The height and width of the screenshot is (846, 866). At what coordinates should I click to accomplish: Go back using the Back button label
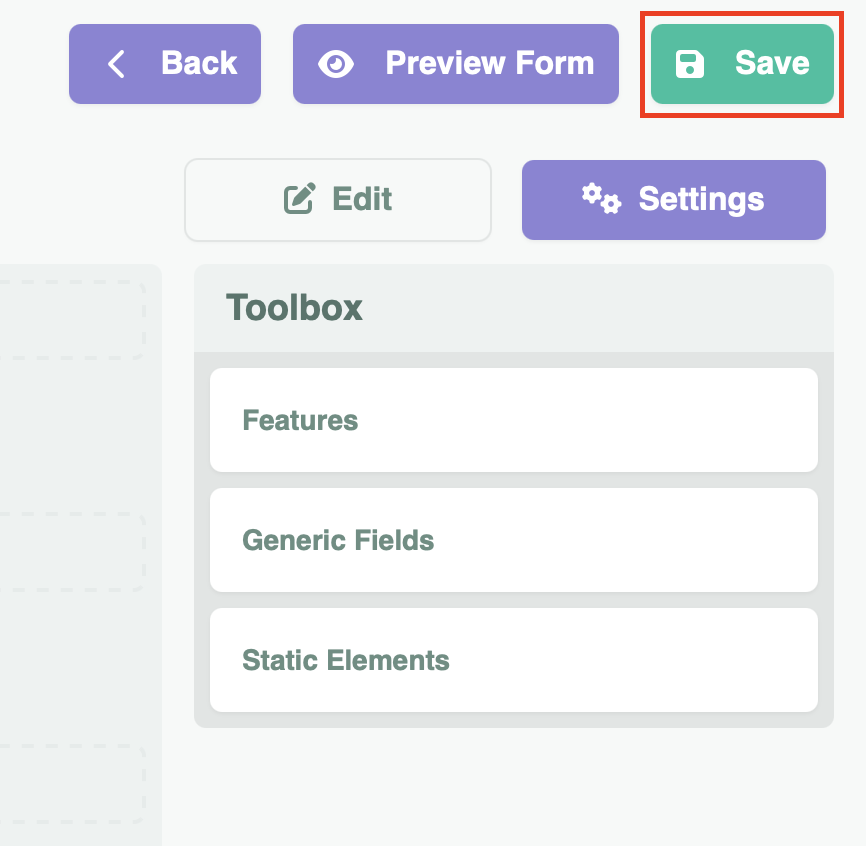(x=199, y=64)
